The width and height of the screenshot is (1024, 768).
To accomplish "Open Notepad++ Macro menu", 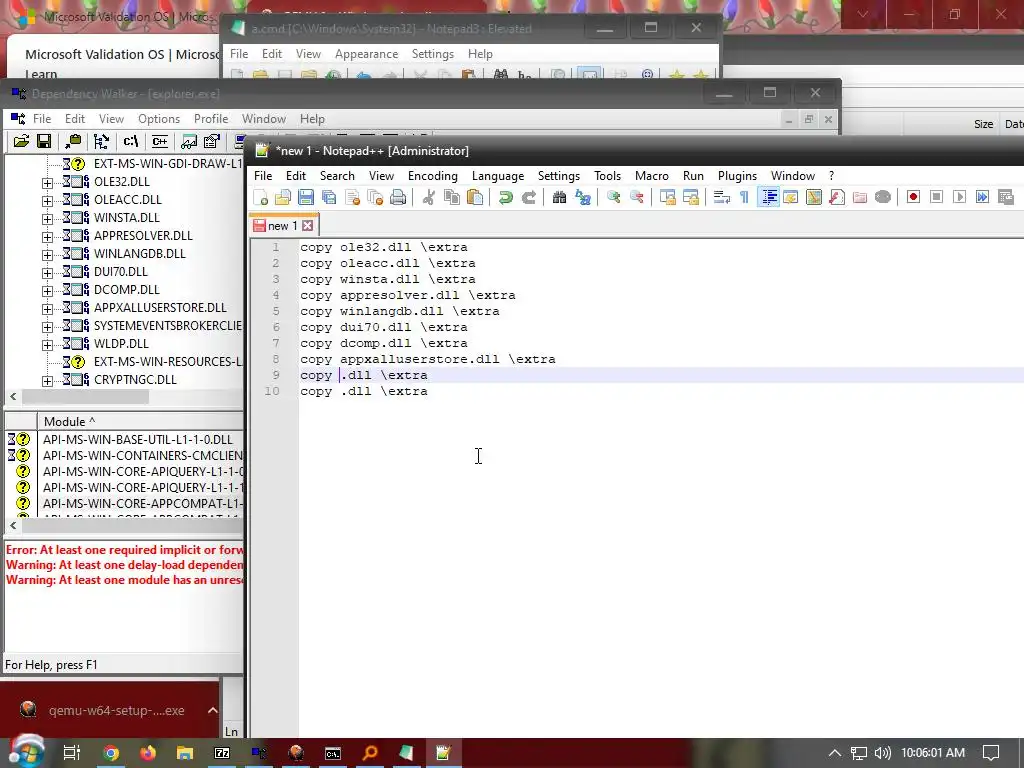I will pos(651,176).
